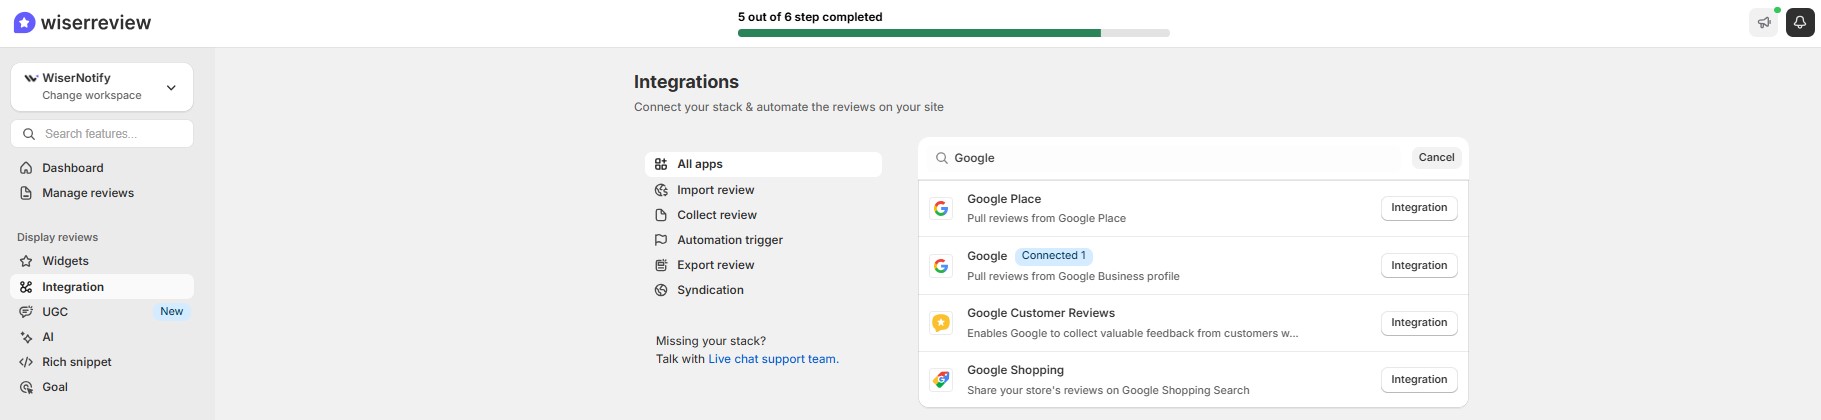Click the Automation trigger flag icon

tap(661, 240)
